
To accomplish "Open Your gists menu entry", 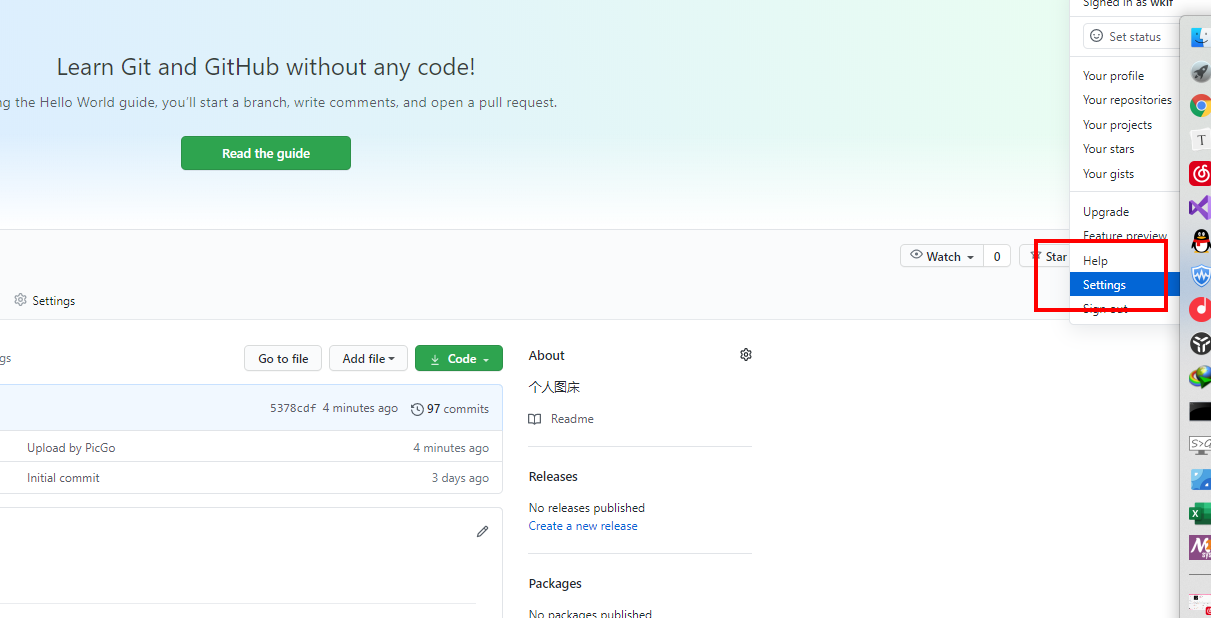I will click(1108, 174).
